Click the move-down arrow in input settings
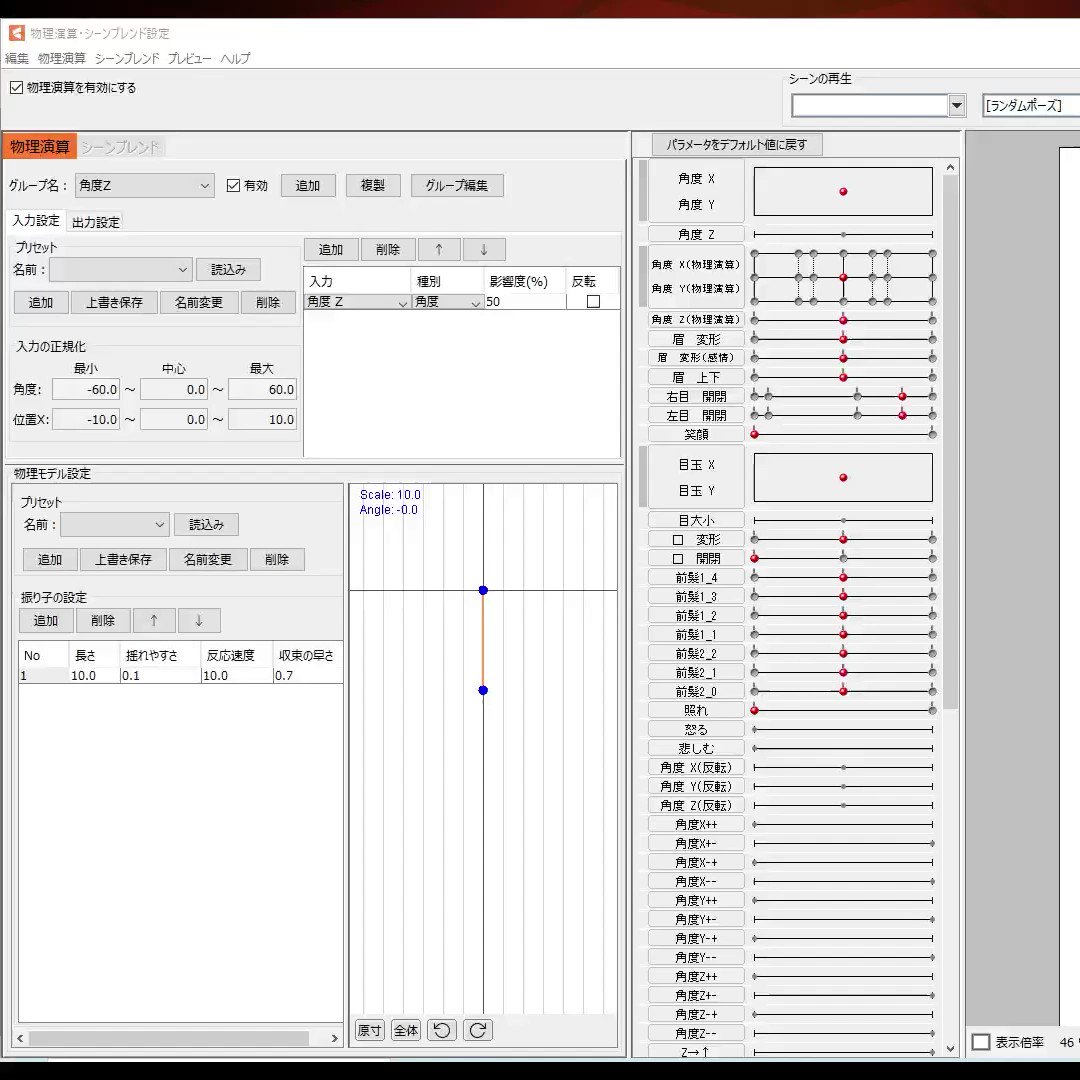 pos(484,249)
